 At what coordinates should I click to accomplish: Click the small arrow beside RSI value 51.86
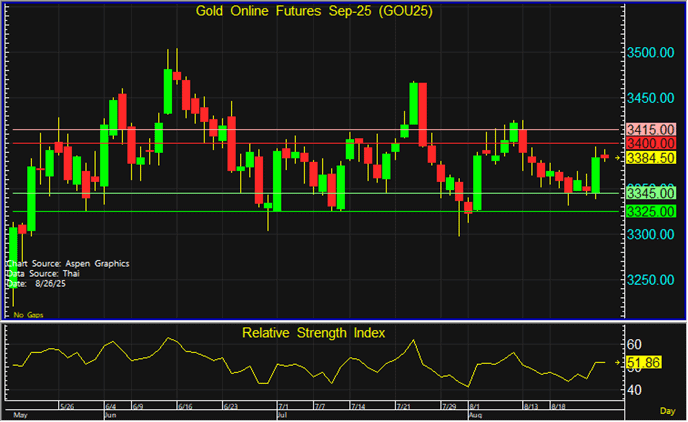618,363
